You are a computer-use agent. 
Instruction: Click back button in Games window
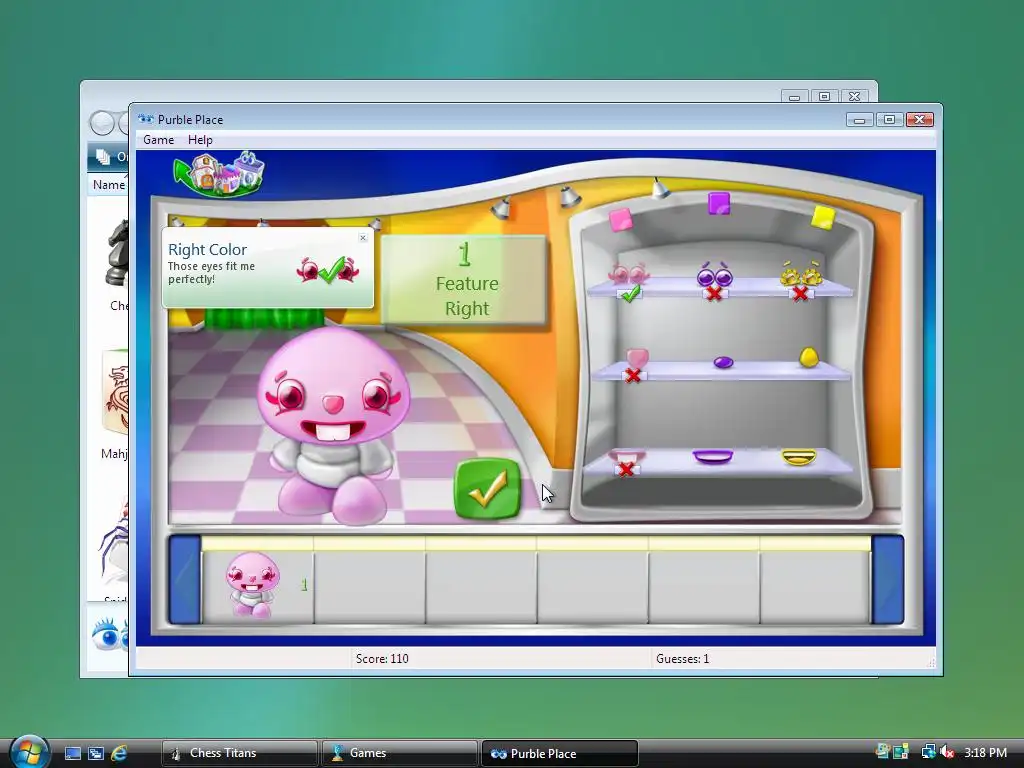pos(102,123)
